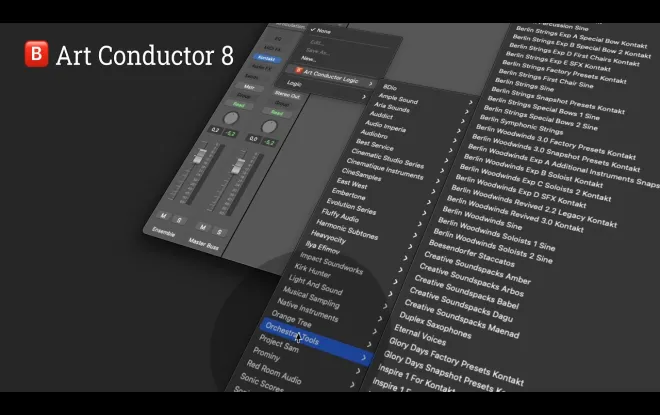Image resolution: width=660 pixels, height=415 pixels.
Task: Choose Creative Soundspacks Amber preset
Action: click(x=477, y=267)
